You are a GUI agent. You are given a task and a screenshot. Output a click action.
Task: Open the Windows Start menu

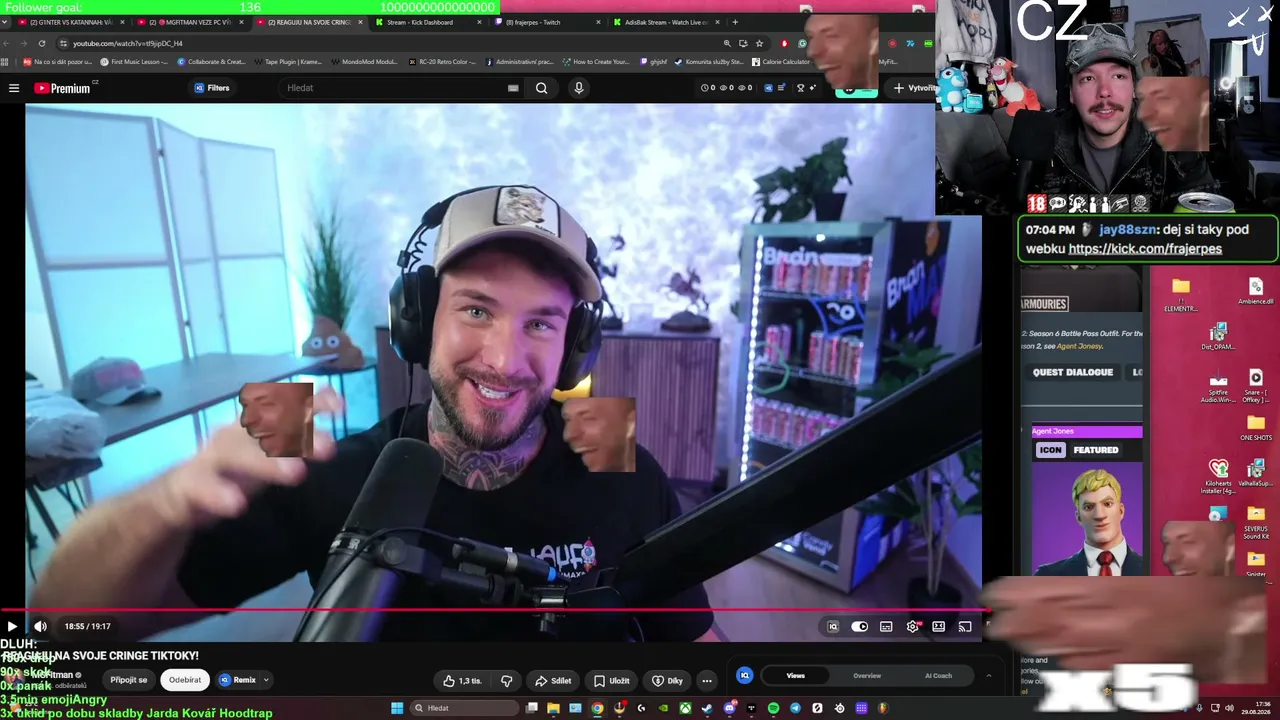click(x=397, y=708)
